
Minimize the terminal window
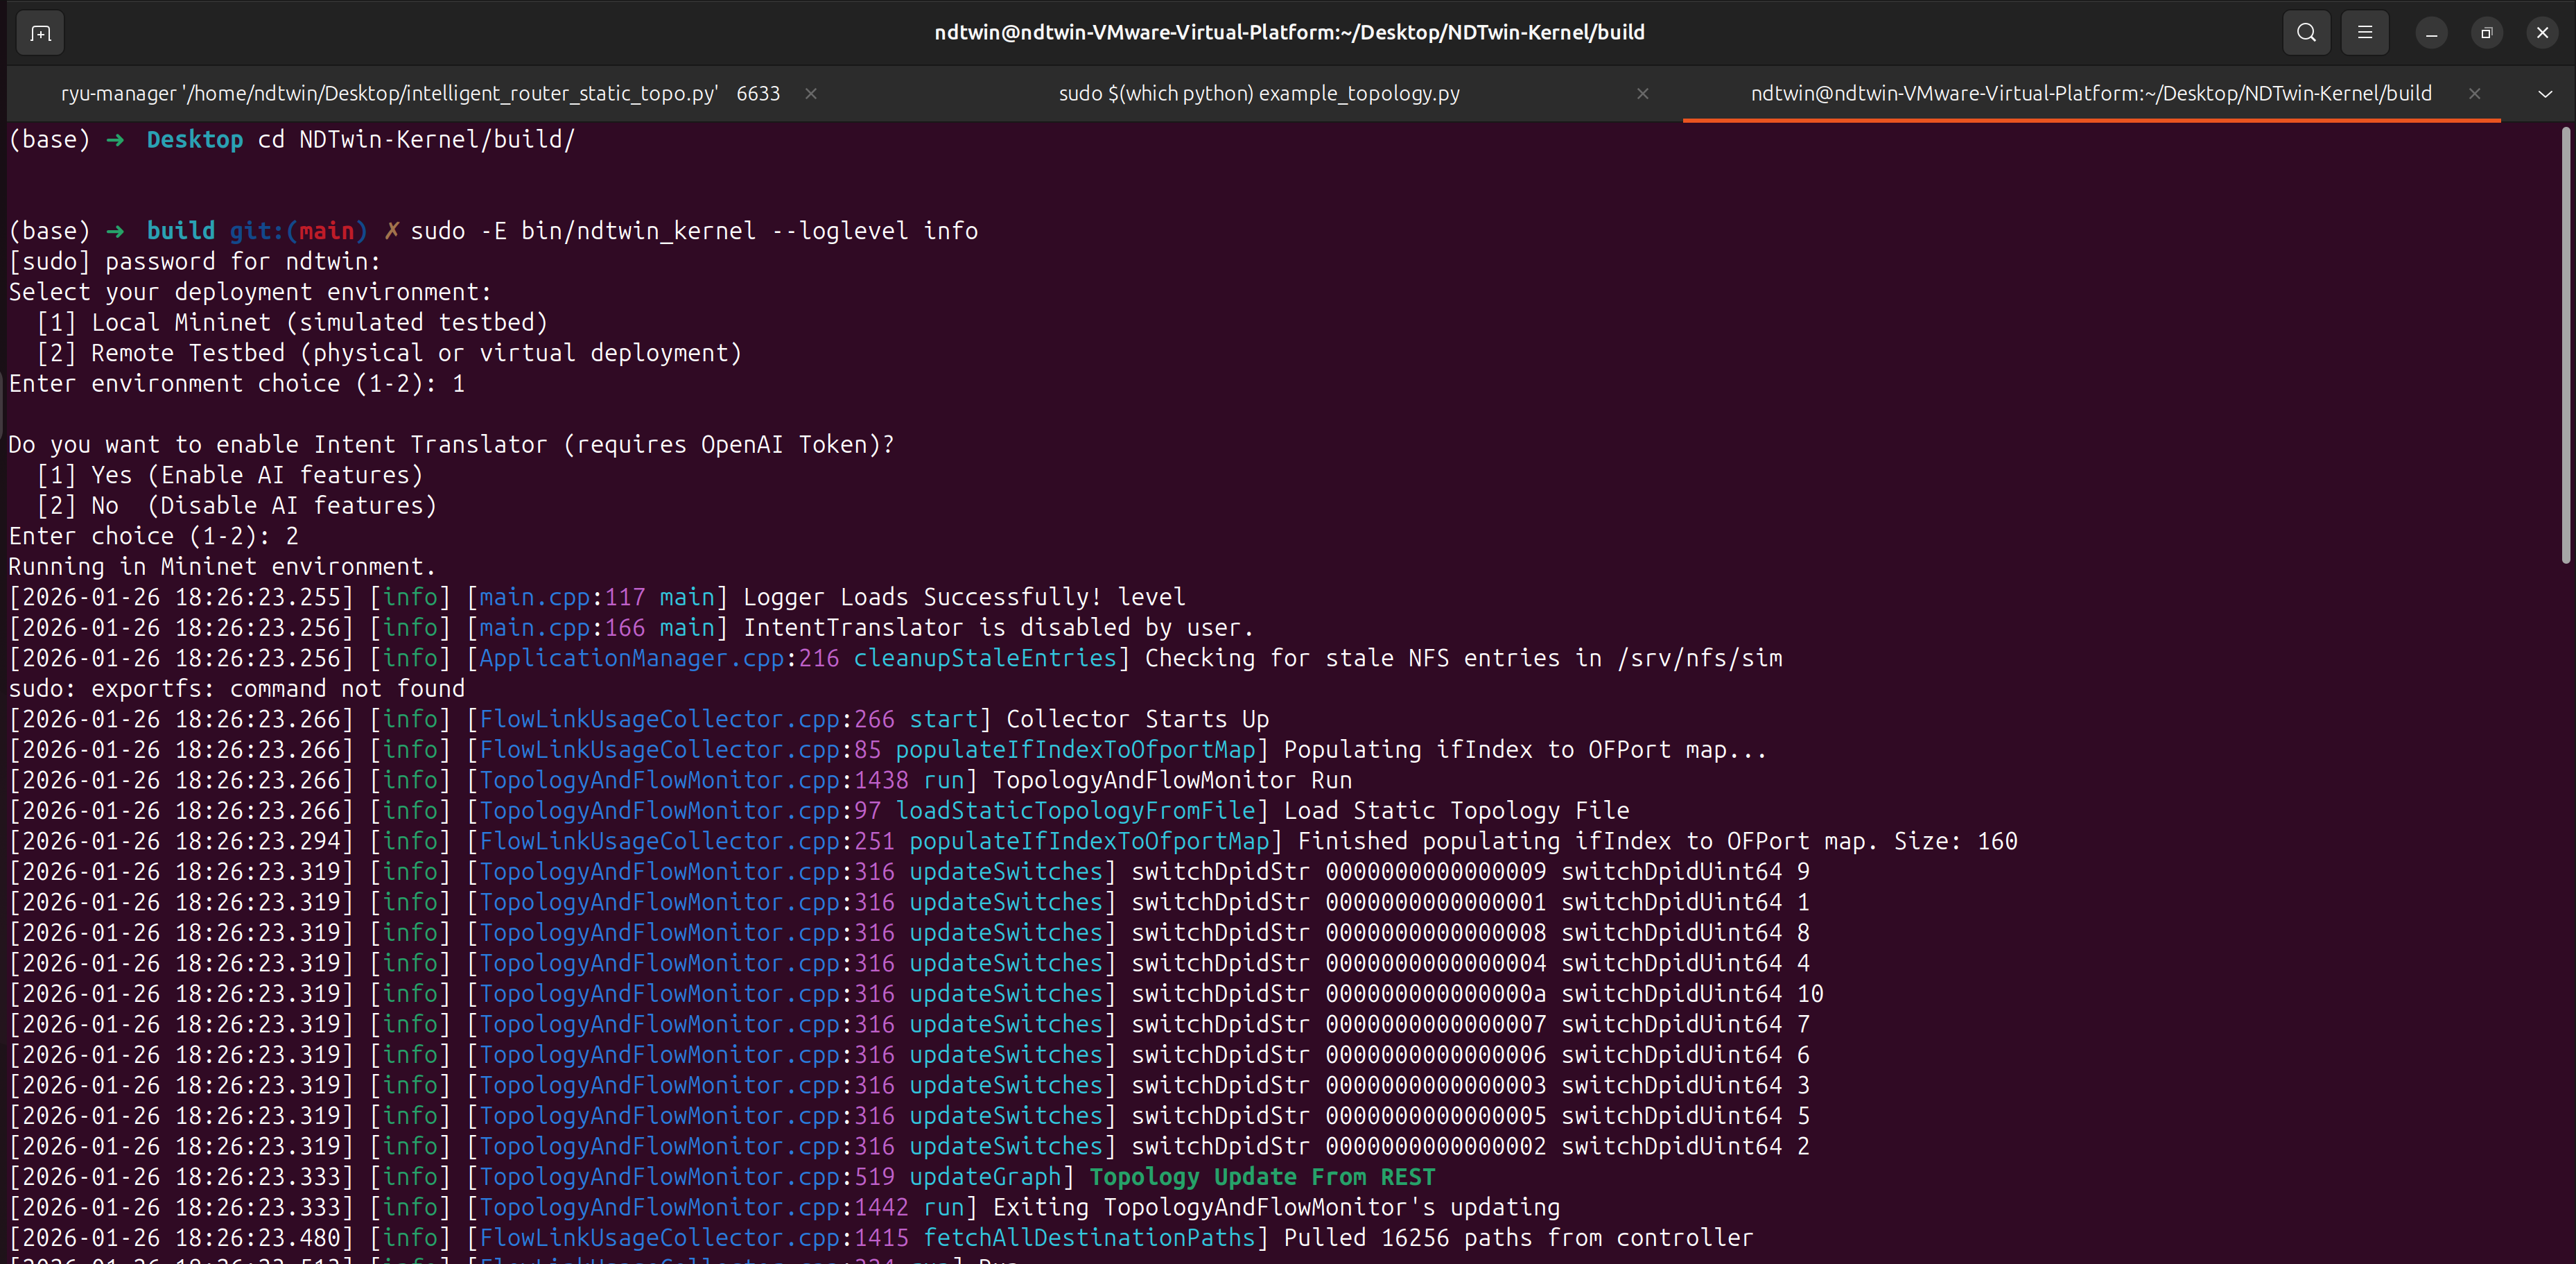(2431, 33)
